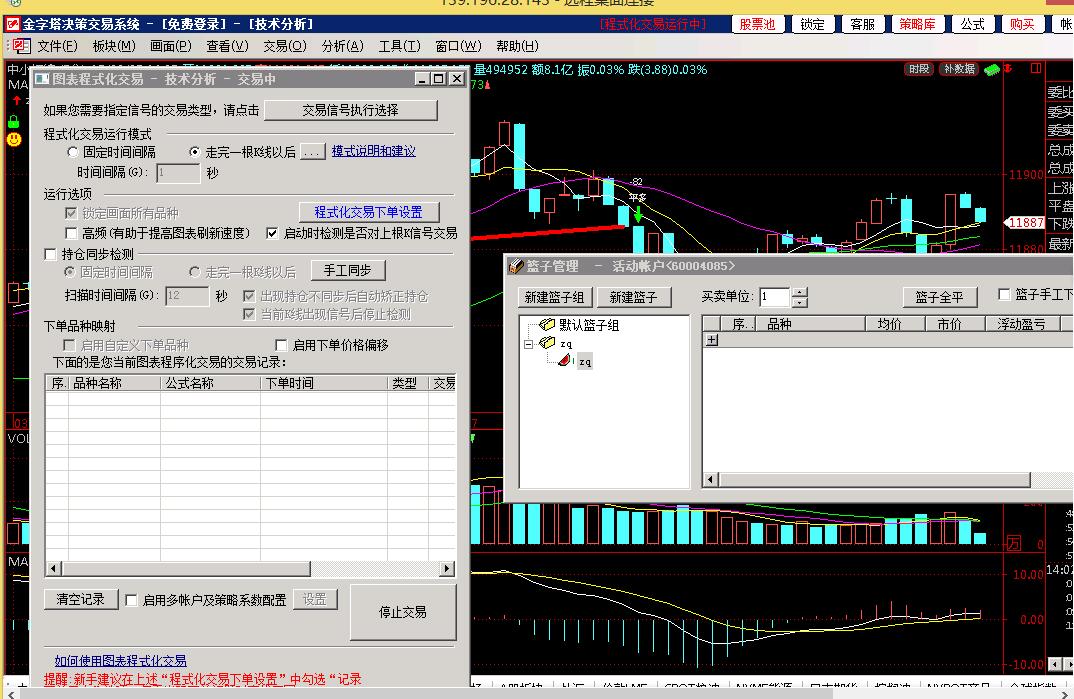Select the 默认篮子组 tree row
1074x699 pixels.
[589, 325]
